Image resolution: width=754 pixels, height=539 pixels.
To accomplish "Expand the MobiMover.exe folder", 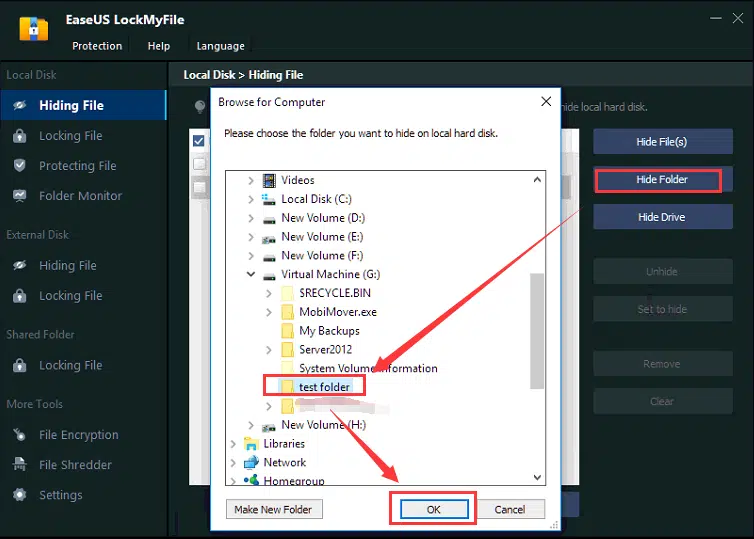I will pyautogui.click(x=269, y=312).
